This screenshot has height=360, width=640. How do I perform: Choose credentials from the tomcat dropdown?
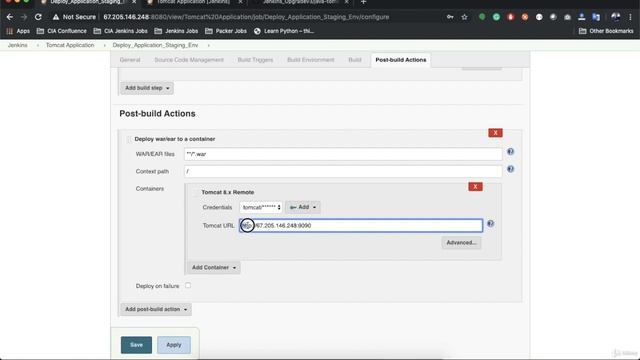click(261, 207)
